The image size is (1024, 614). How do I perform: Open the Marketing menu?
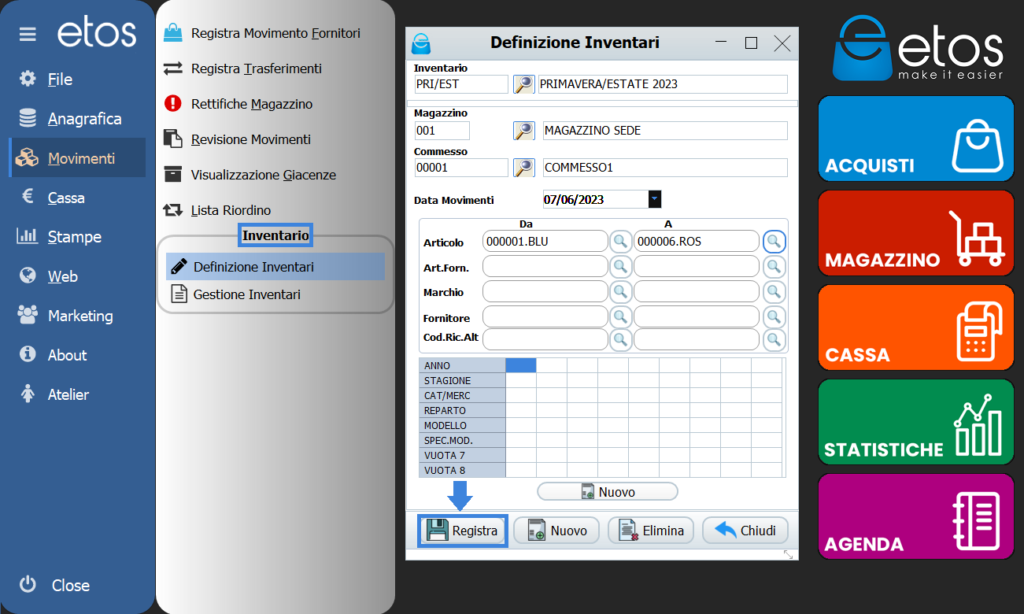(80, 315)
